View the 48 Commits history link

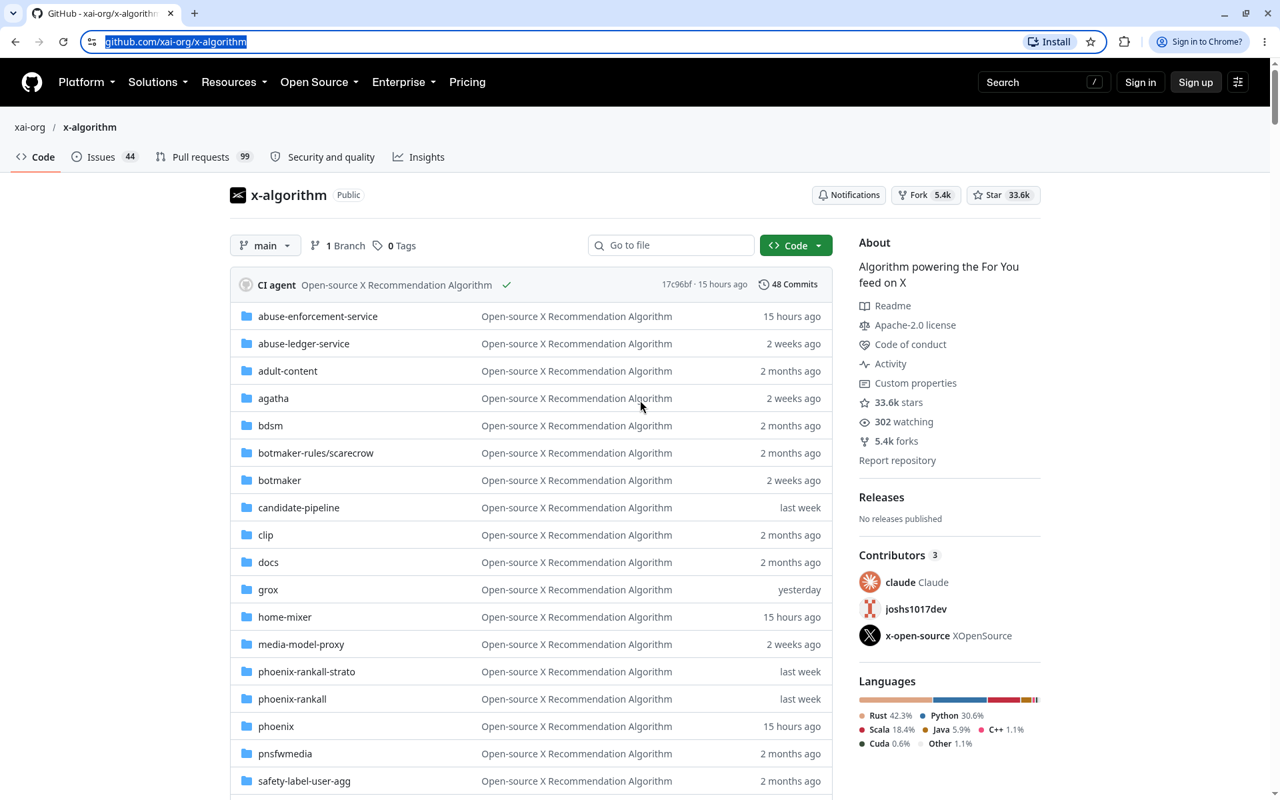click(788, 285)
